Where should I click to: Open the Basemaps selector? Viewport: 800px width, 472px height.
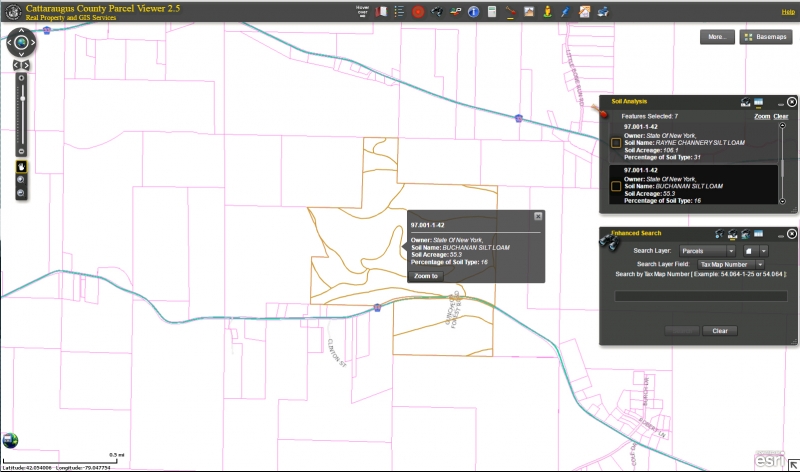tap(765, 37)
